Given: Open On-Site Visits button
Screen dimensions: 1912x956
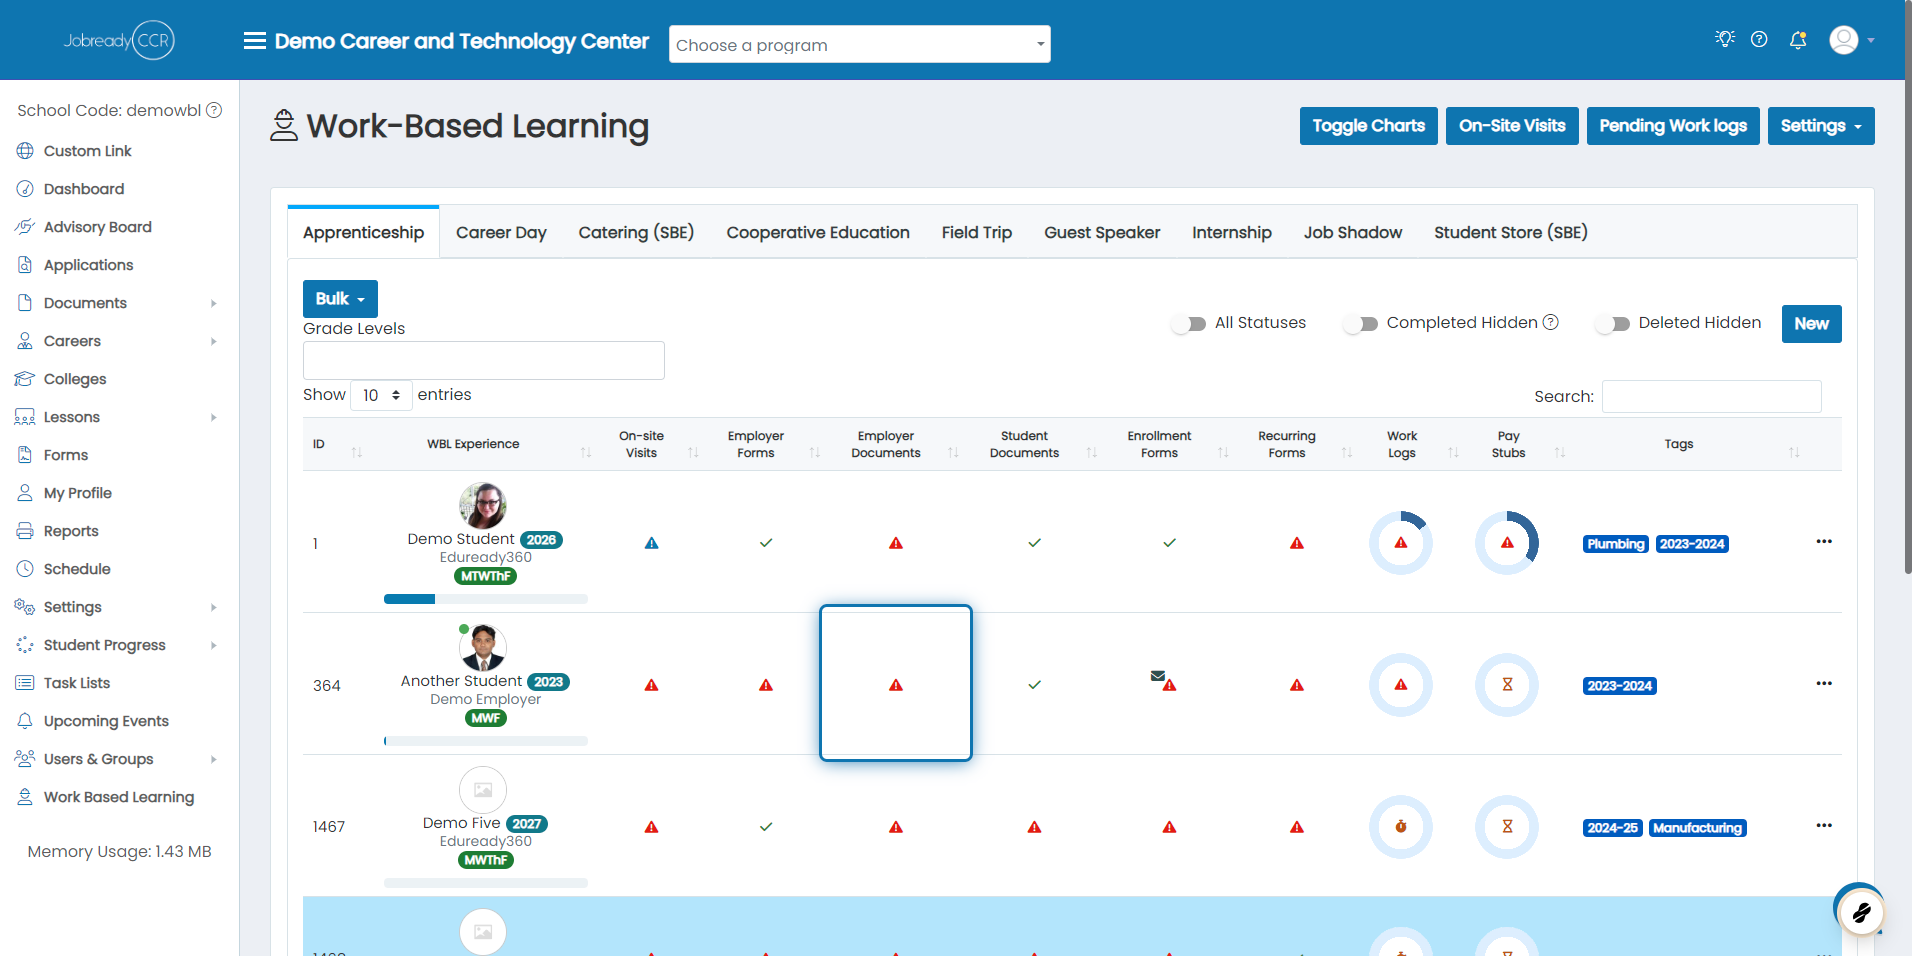Looking at the screenshot, I should pos(1512,126).
